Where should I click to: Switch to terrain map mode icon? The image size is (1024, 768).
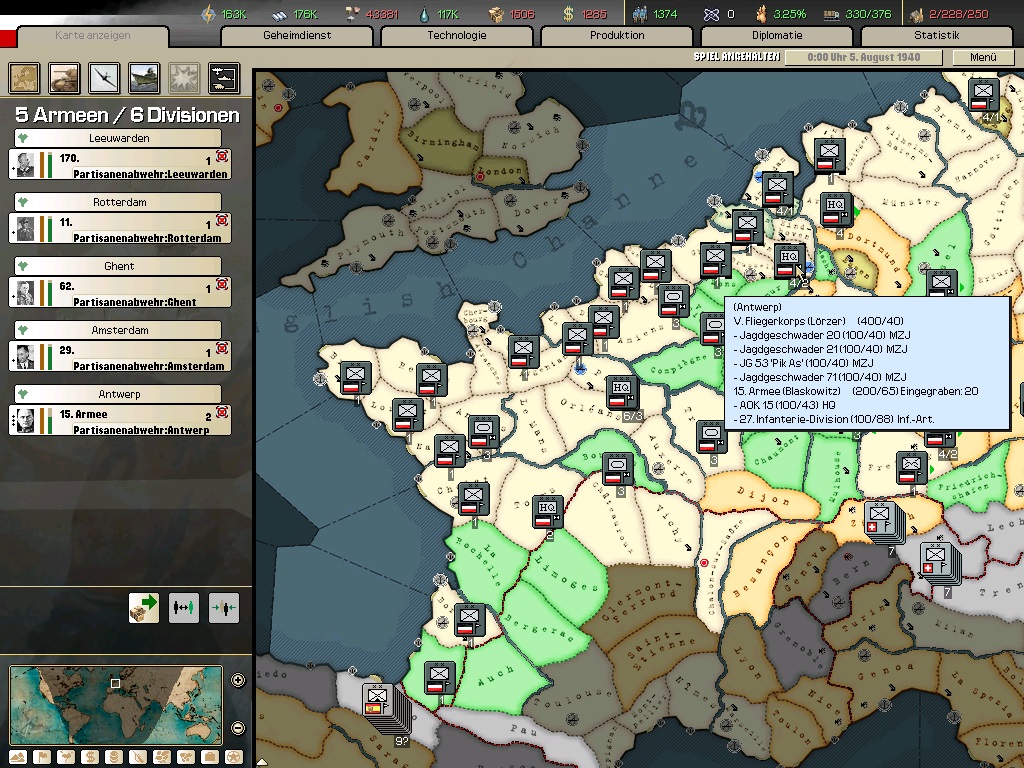click(x=16, y=757)
